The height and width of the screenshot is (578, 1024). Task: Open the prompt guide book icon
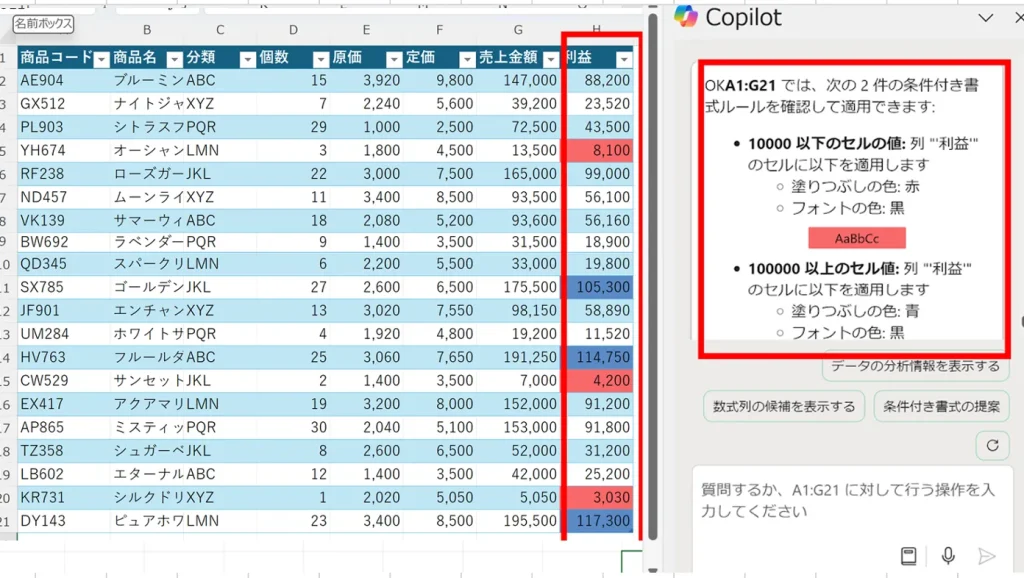(909, 556)
